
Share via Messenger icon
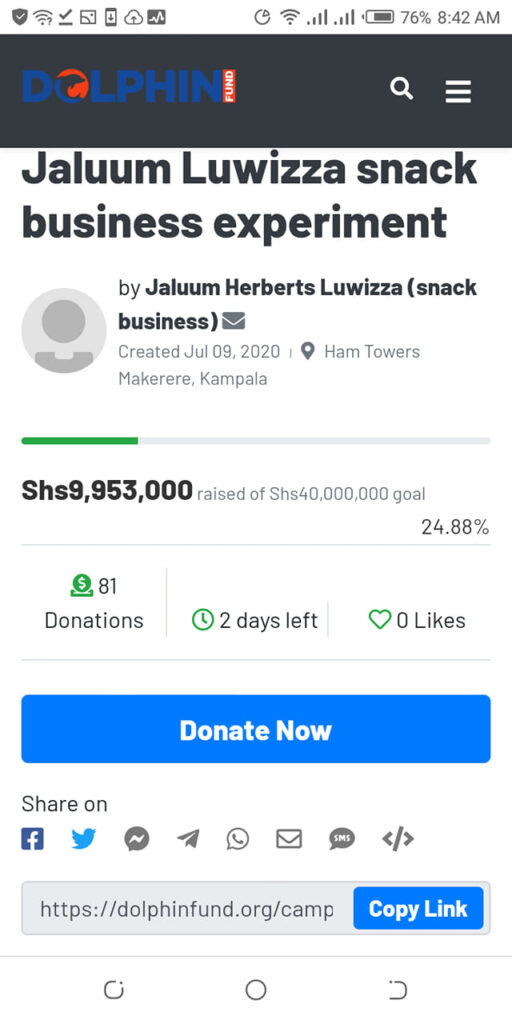coord(136,839)
